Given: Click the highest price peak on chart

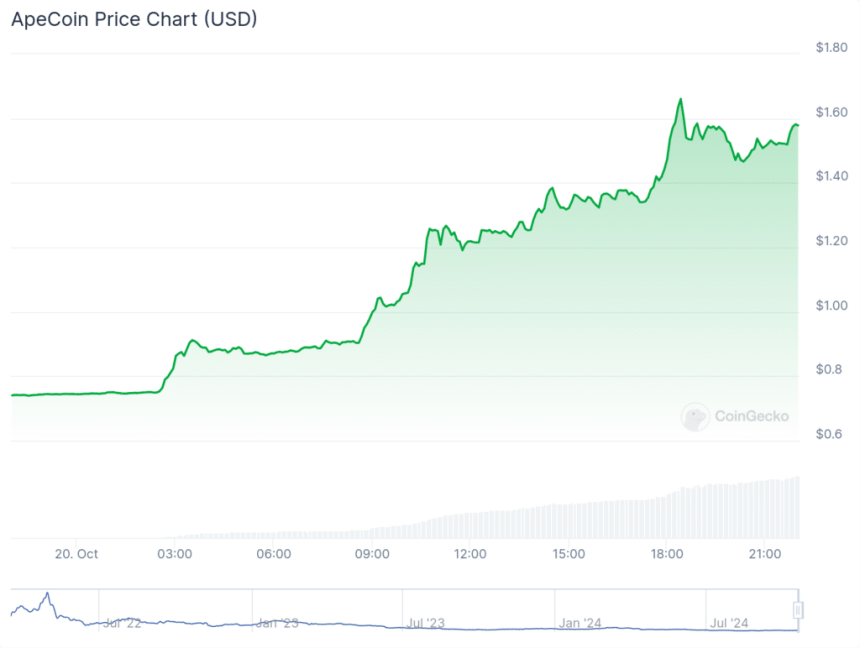Looking at the screenshot, I should click(681, 99).
